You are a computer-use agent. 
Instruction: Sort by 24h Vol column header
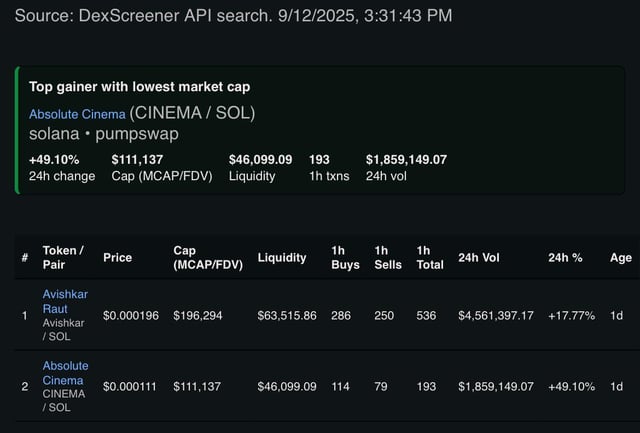[x=481, y=257]
